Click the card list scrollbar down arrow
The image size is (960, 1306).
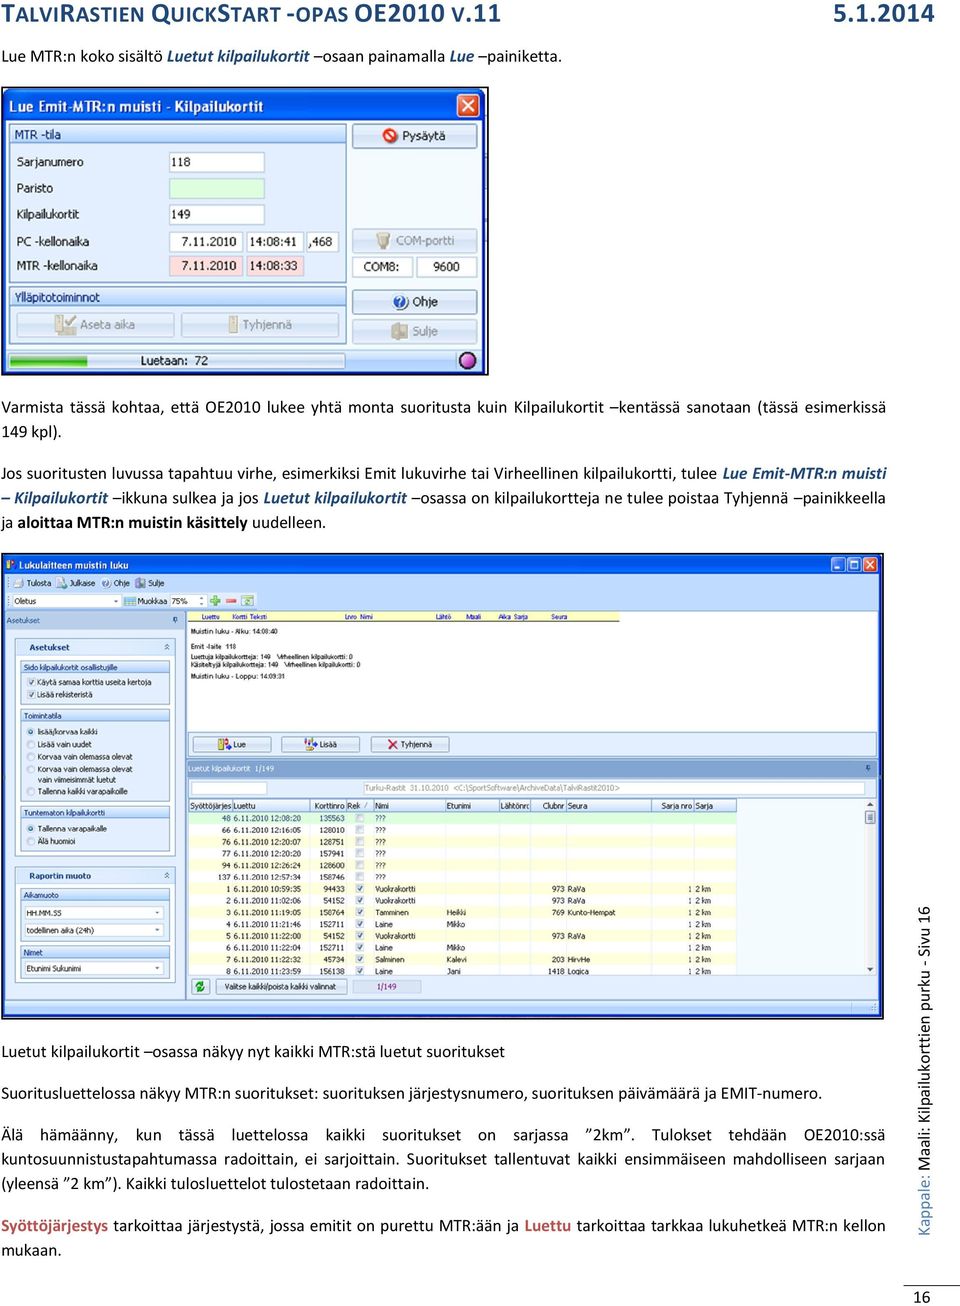pyautogui.click(x=870, y=970)
